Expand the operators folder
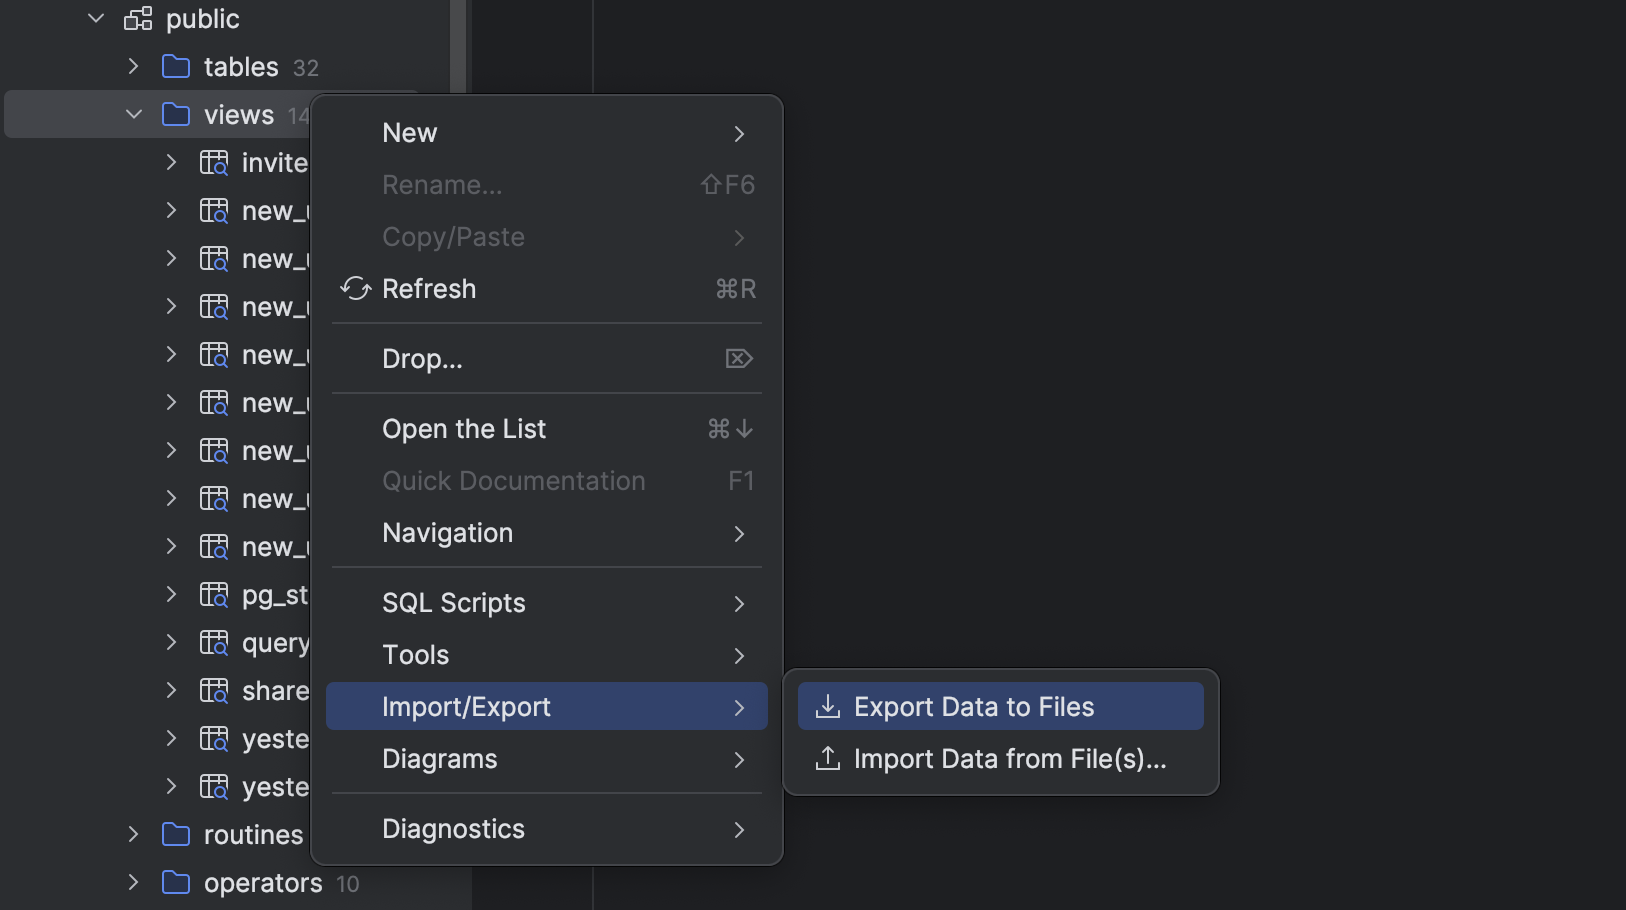The image size is (1626, 910). 134,883
